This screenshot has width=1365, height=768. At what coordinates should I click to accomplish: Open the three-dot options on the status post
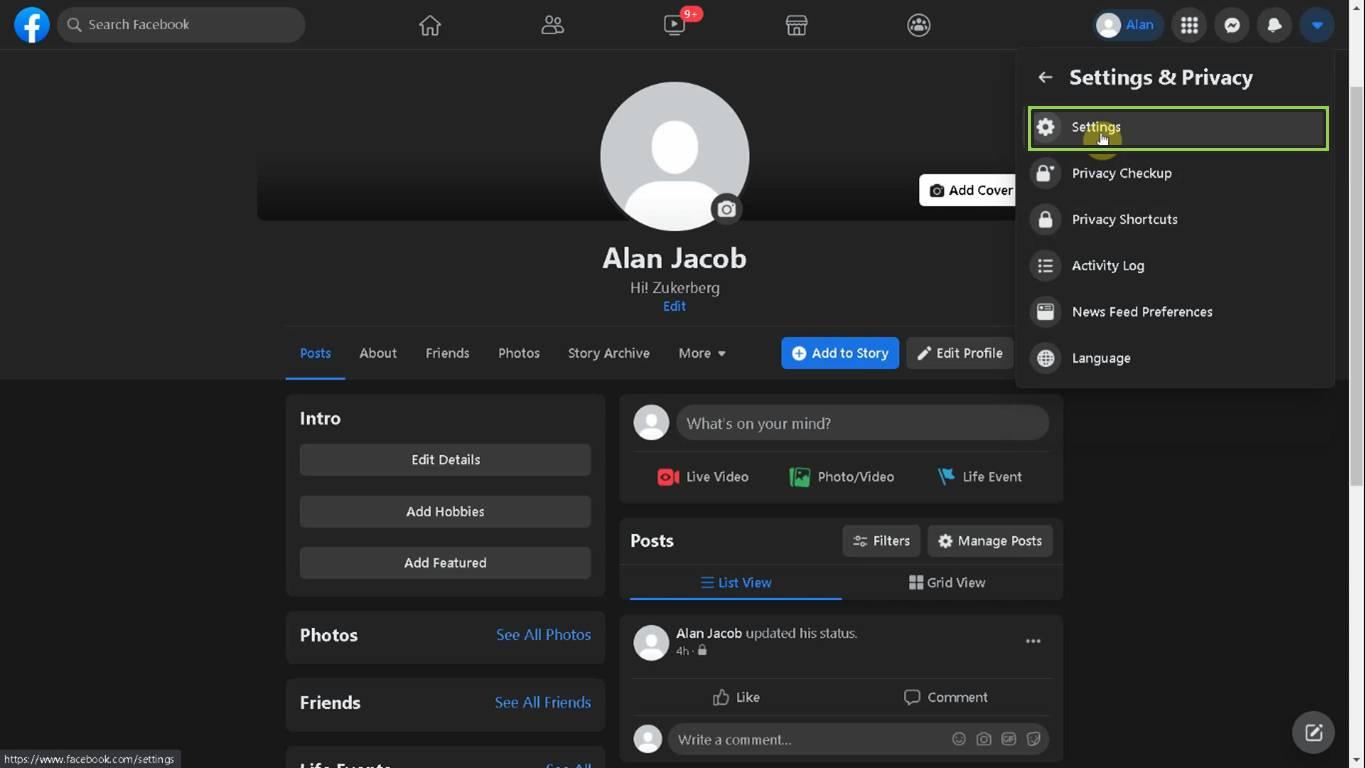coord(1033,641)
